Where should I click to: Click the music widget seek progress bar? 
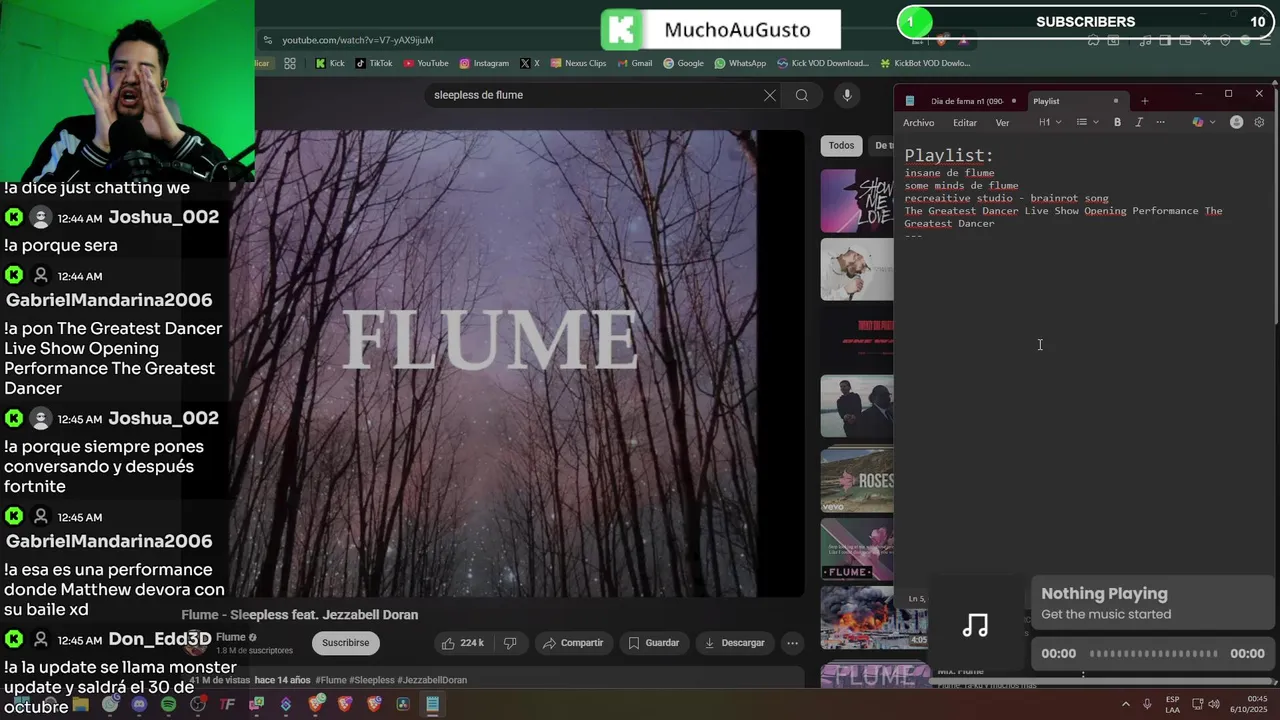(x=1153, y=654)
